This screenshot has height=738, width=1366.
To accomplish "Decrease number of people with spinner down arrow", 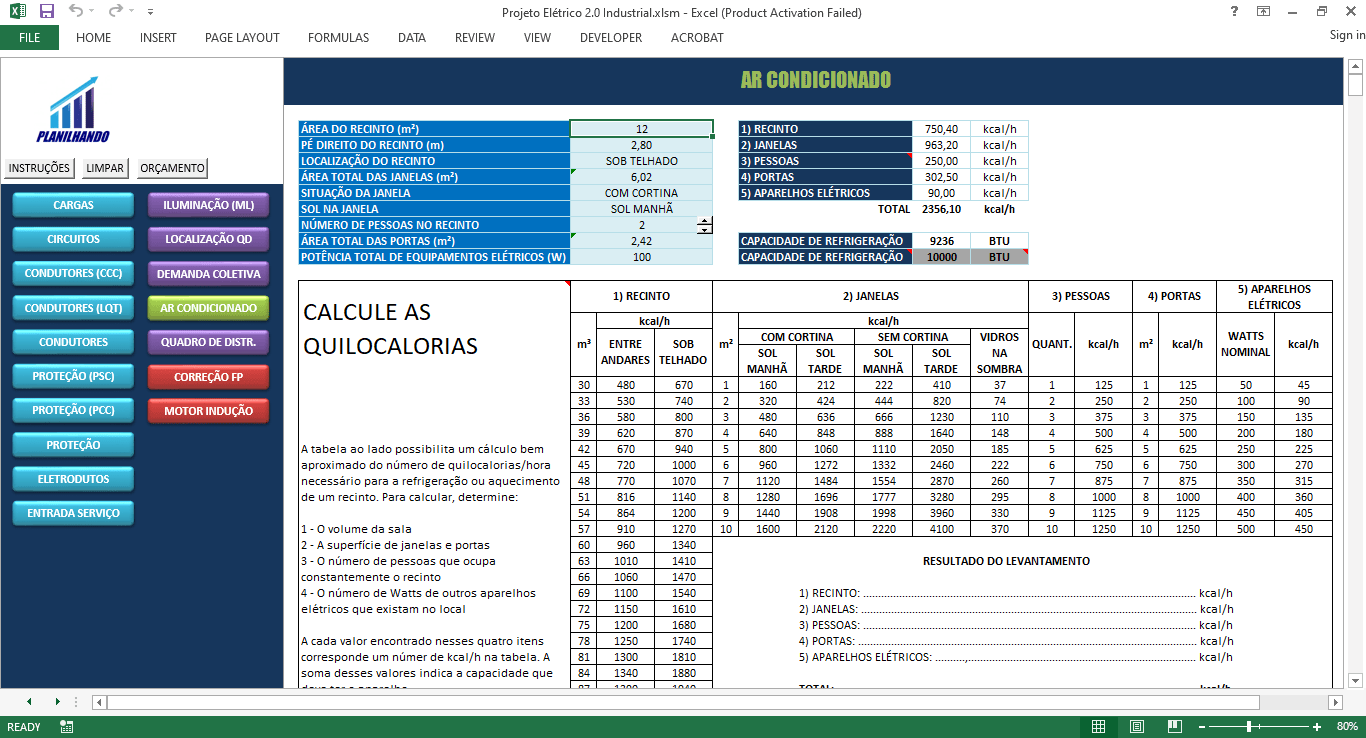I will 704,230.
